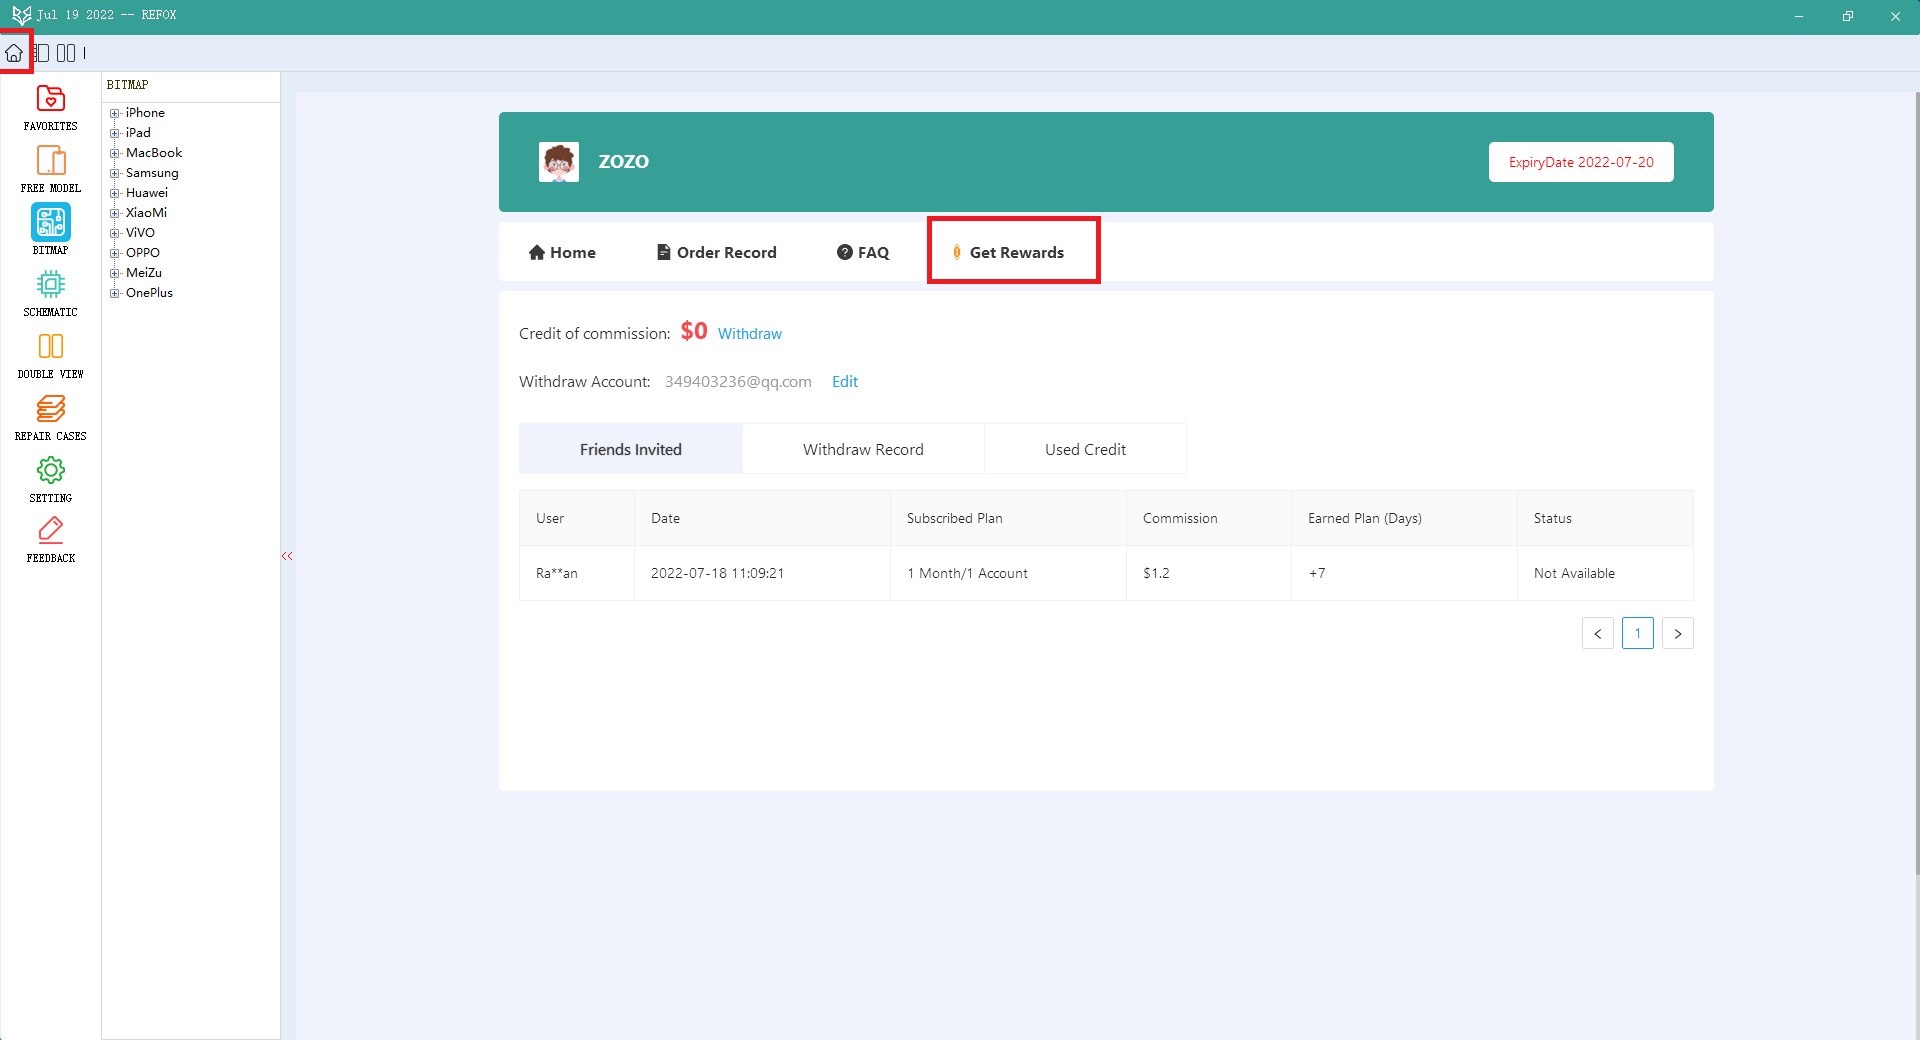
Task: Open the Repair Cases stack icon
Action: pyautogui.click(x=51, y=408)
